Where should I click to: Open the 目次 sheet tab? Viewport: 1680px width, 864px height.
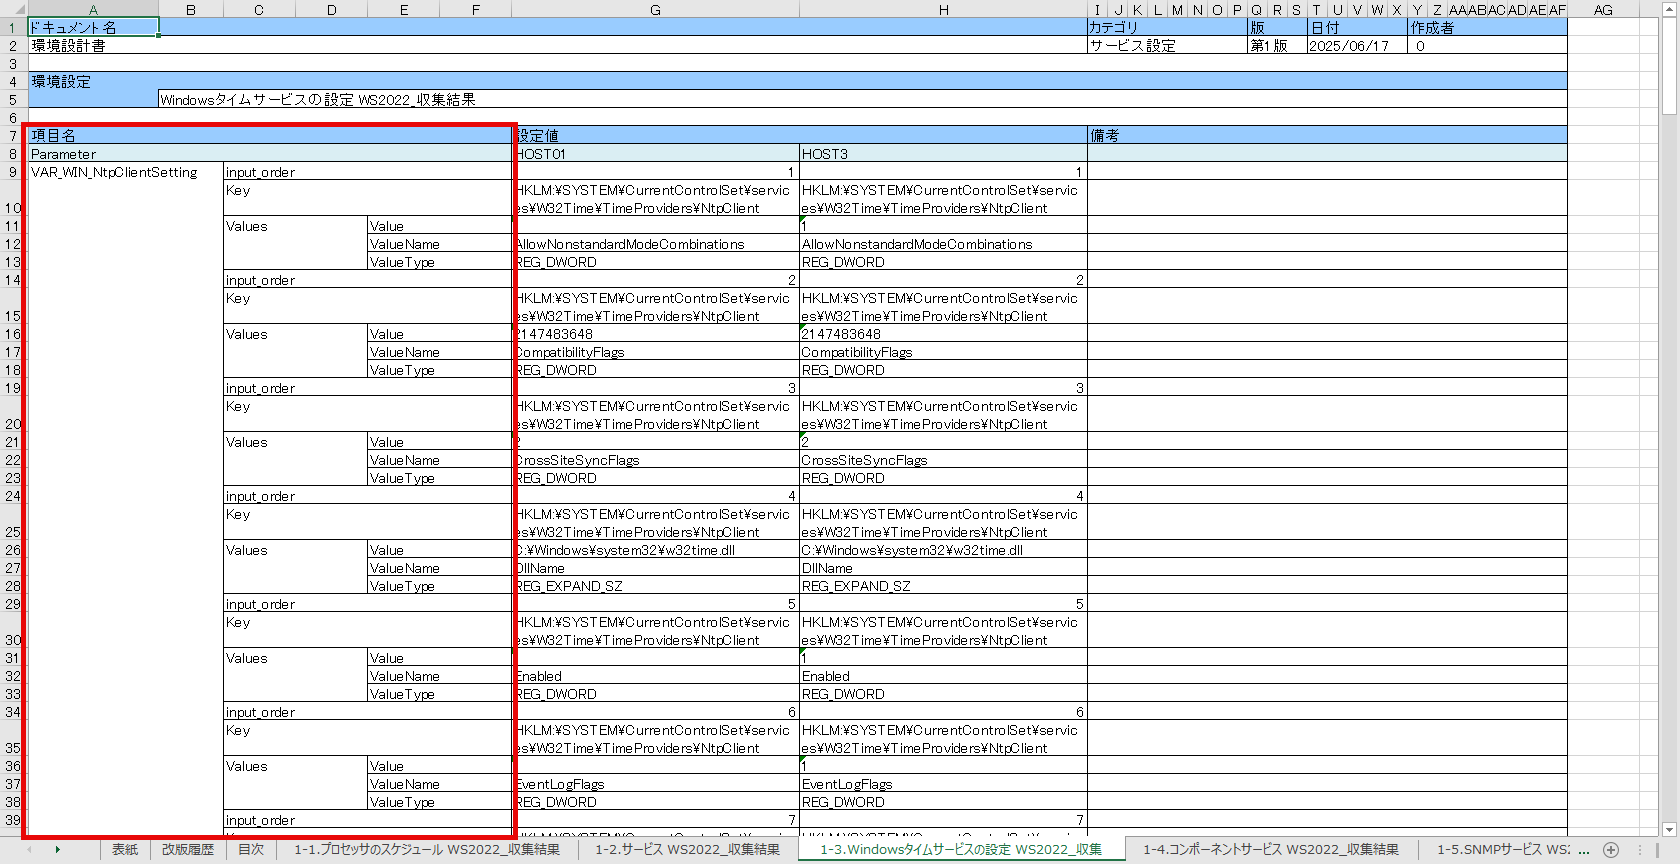coord(251,850)
